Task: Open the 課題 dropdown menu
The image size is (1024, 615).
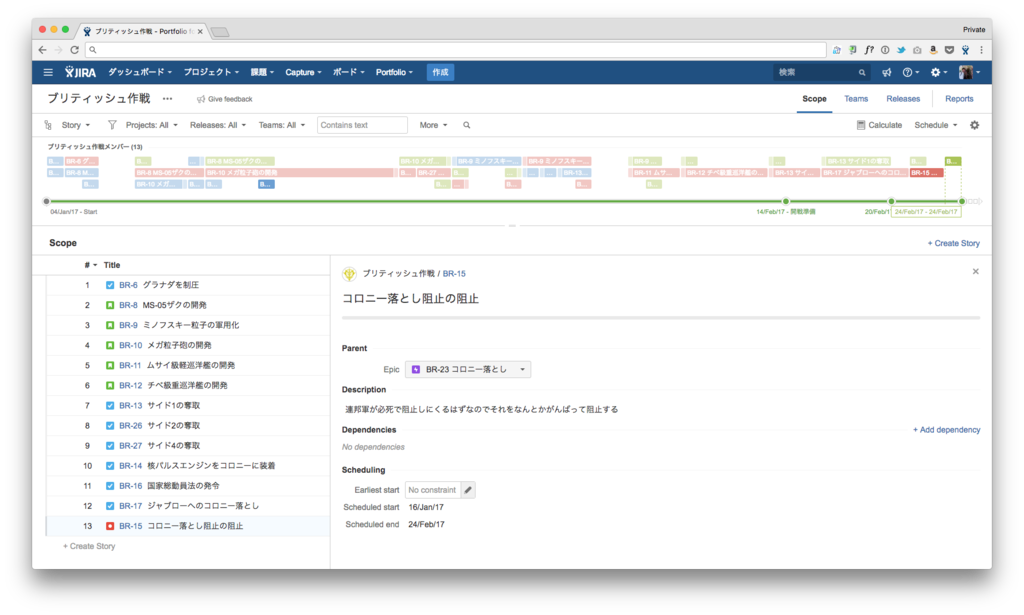Action: (262, 72)
